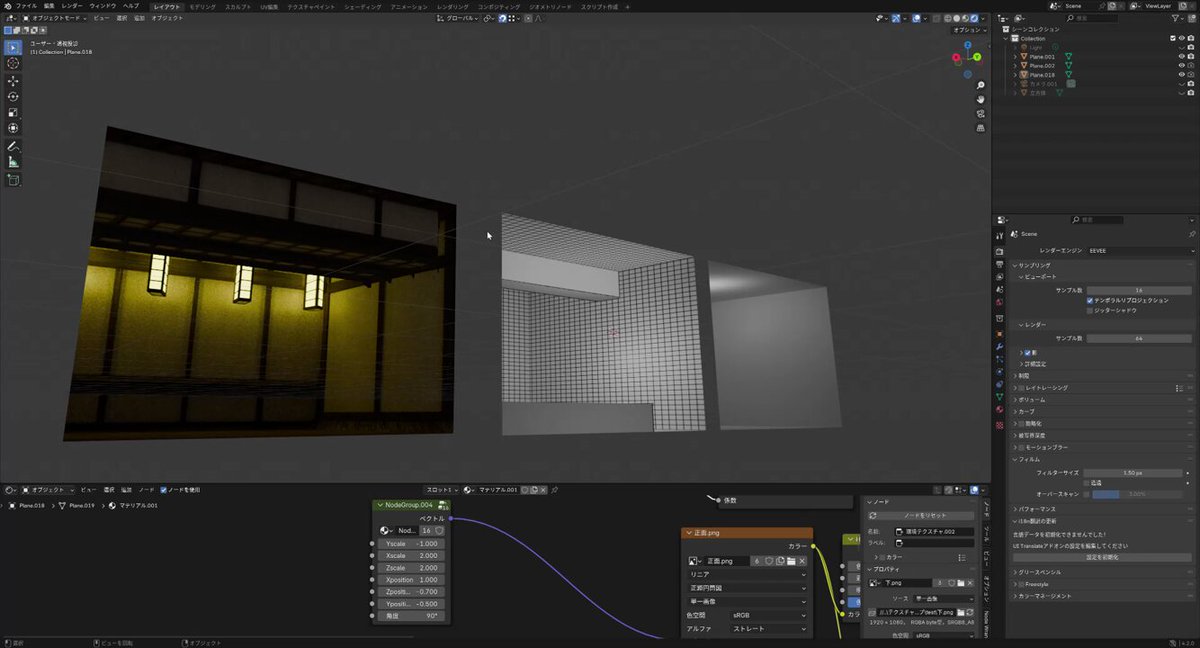Click the magnifier zoom icon in viewport sidebar
This screenshot has height=648, width=1200.
point(981,85)
